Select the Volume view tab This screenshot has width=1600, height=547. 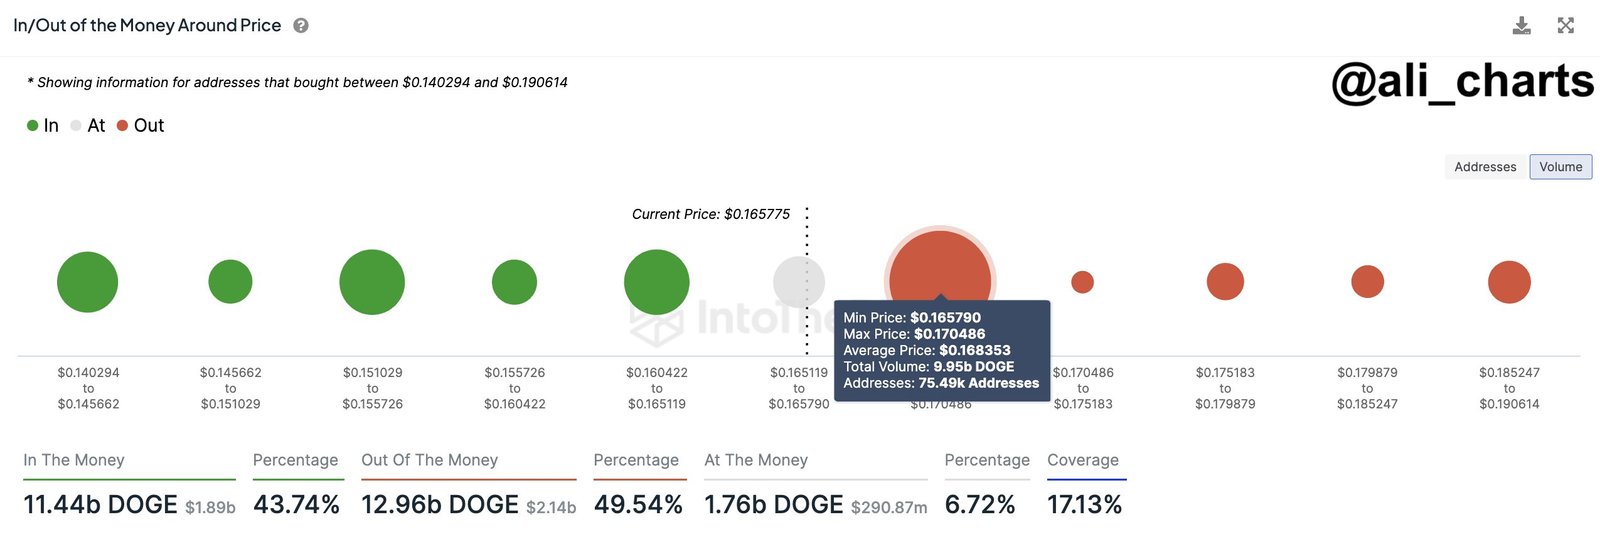point(1561,167)
